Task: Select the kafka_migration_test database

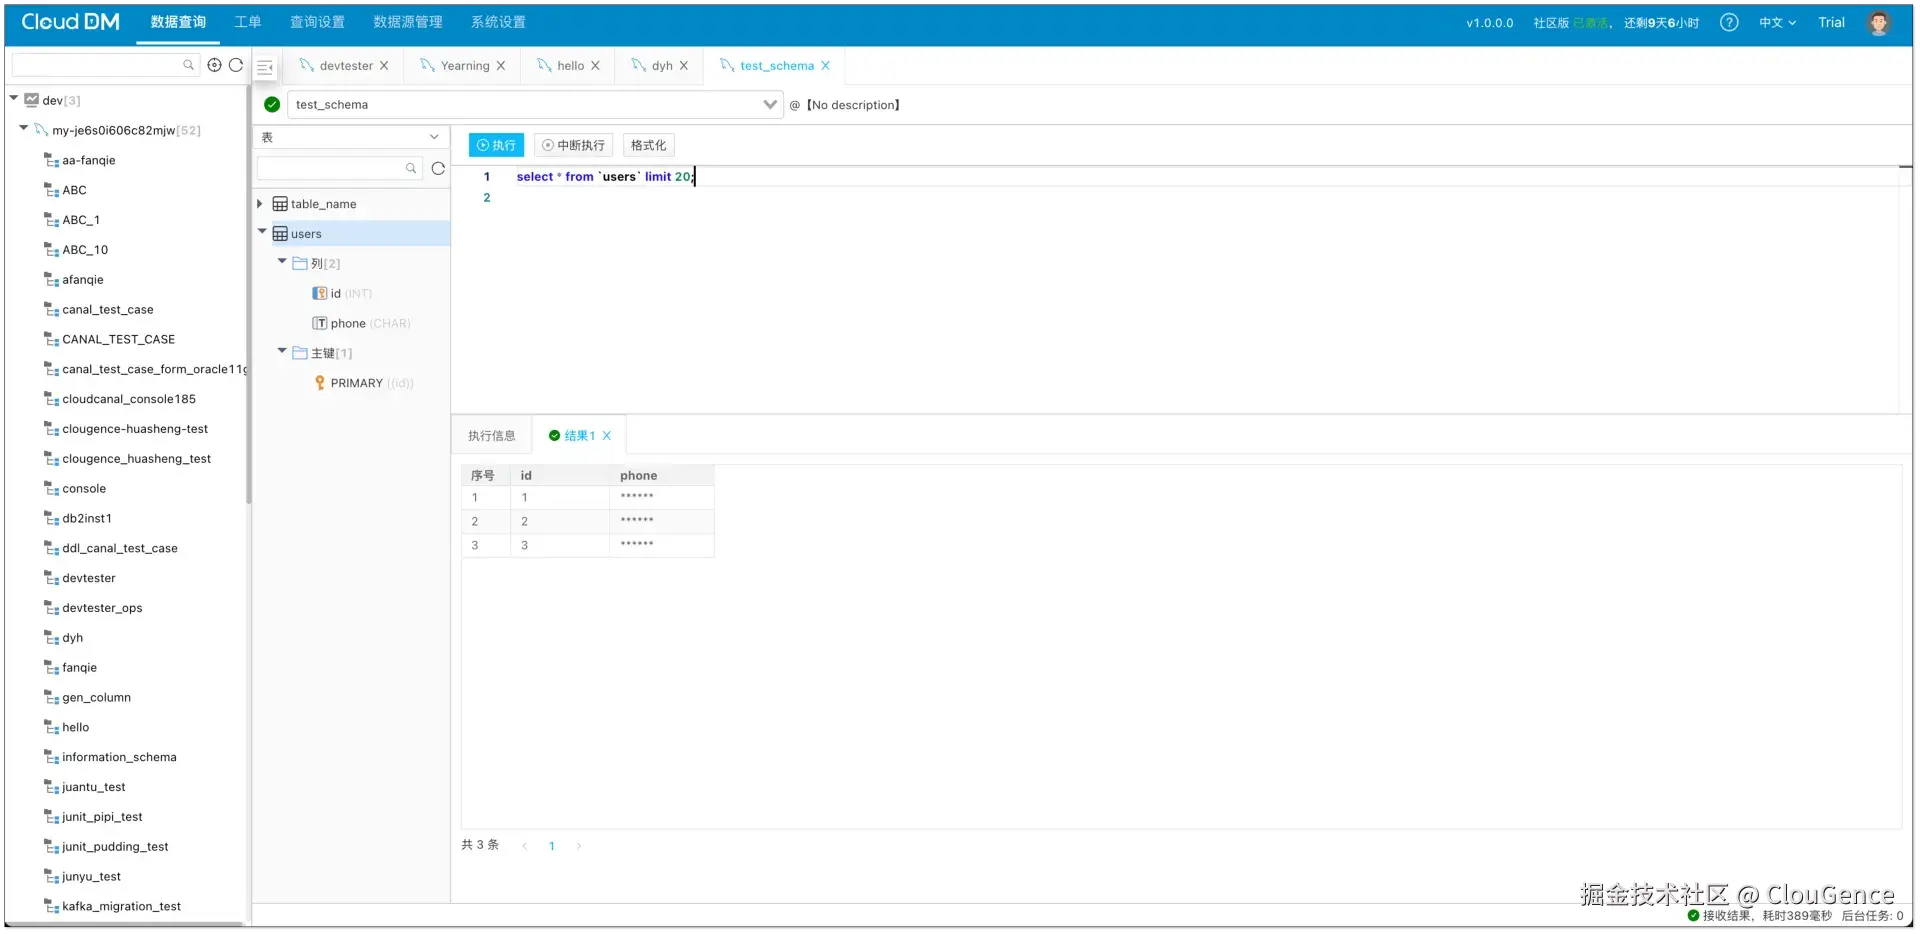Action: point(121,906)
